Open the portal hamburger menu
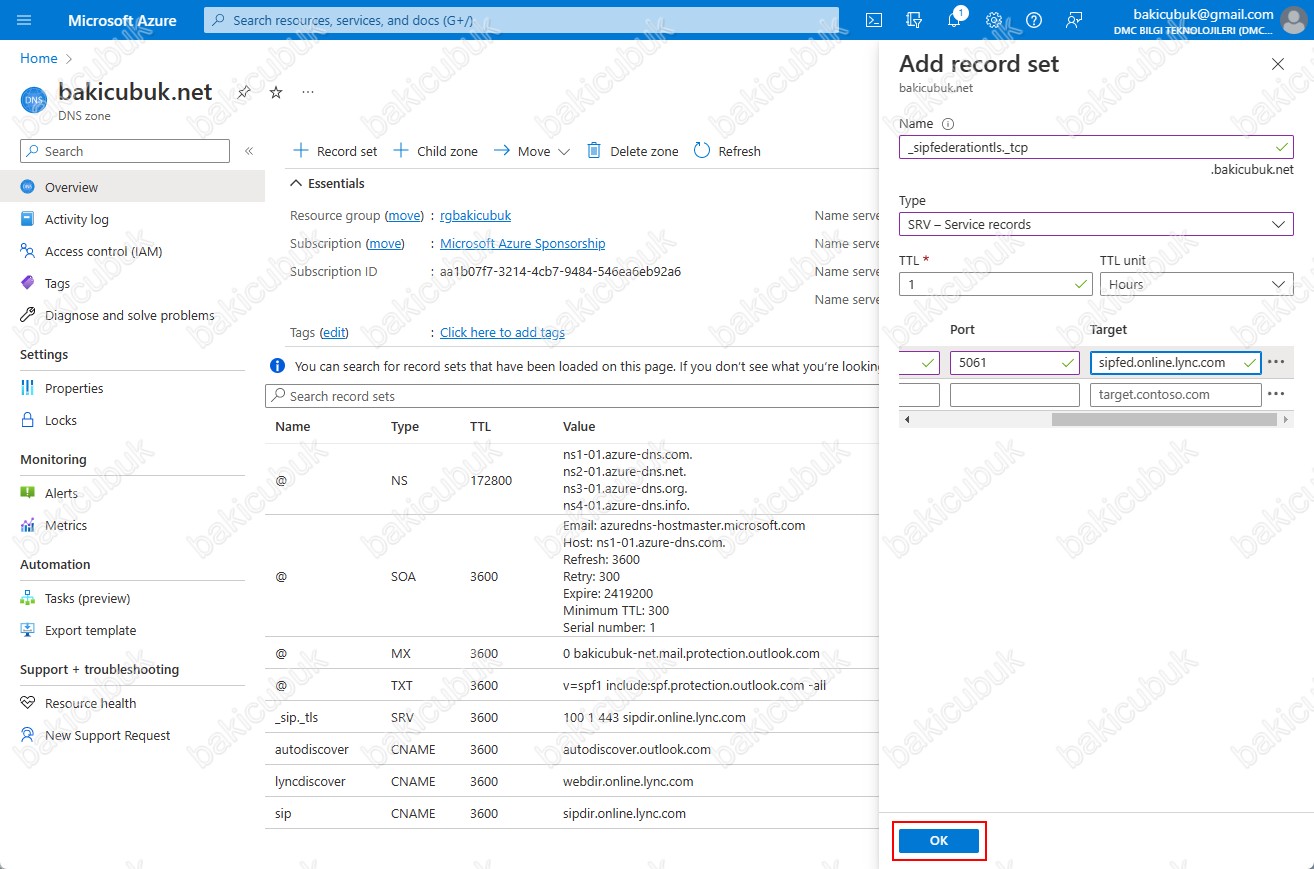 [25, 20]
